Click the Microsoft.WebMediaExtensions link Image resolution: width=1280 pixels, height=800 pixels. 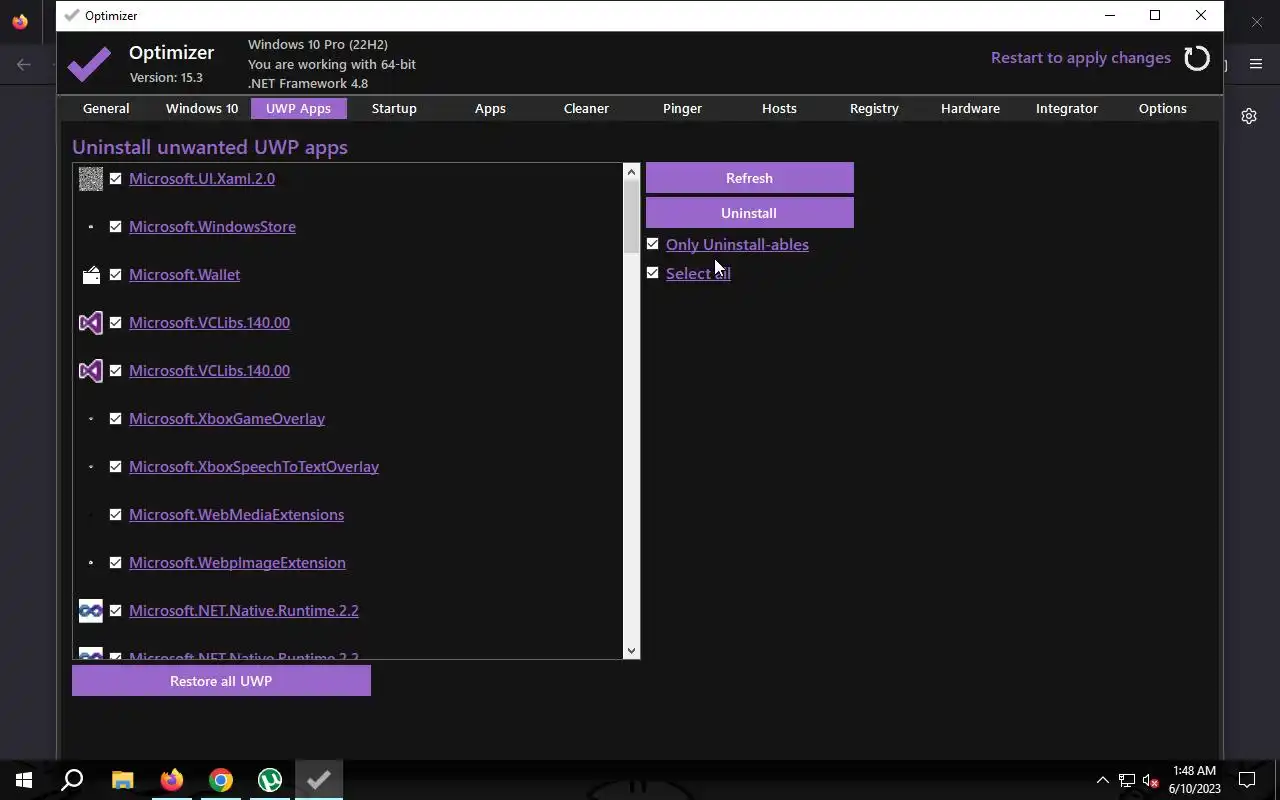236,515
